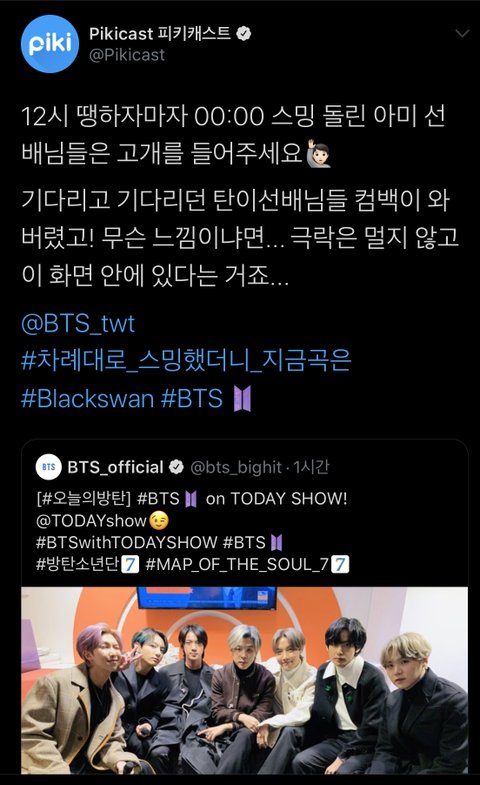Expand the tweet options chevron

[462, 34]
